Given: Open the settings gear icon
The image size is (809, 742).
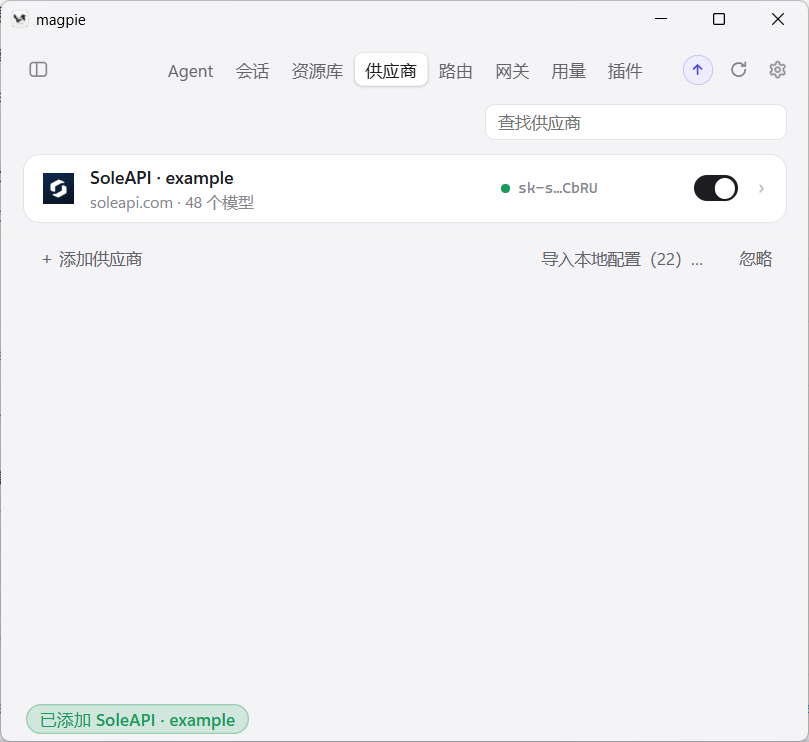Looking at the screenshot, I should (777, 70).
